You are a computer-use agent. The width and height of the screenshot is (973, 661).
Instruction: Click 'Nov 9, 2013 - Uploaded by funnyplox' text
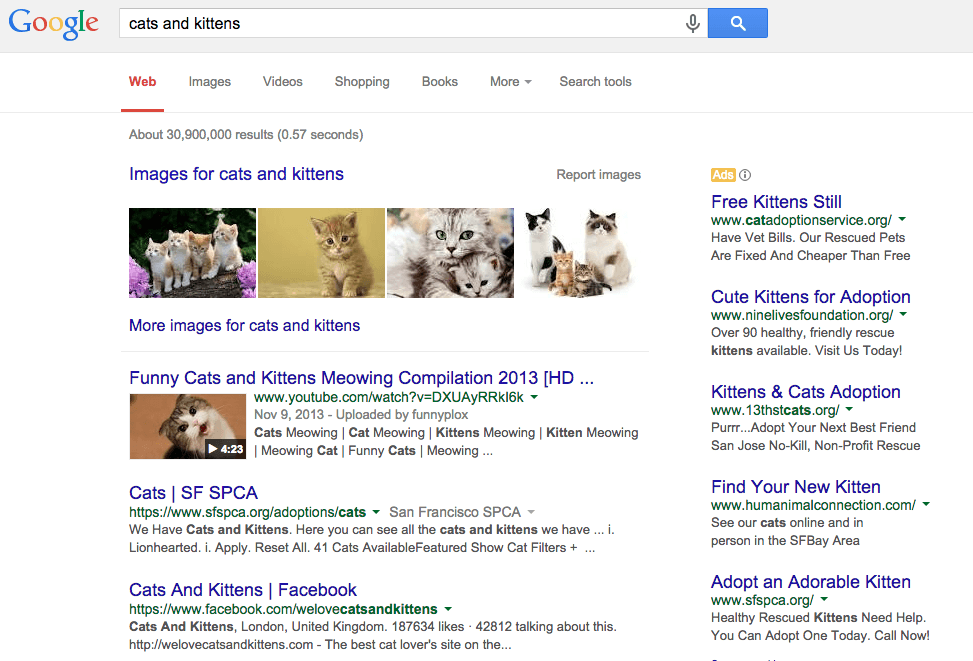tap(361, 415)
